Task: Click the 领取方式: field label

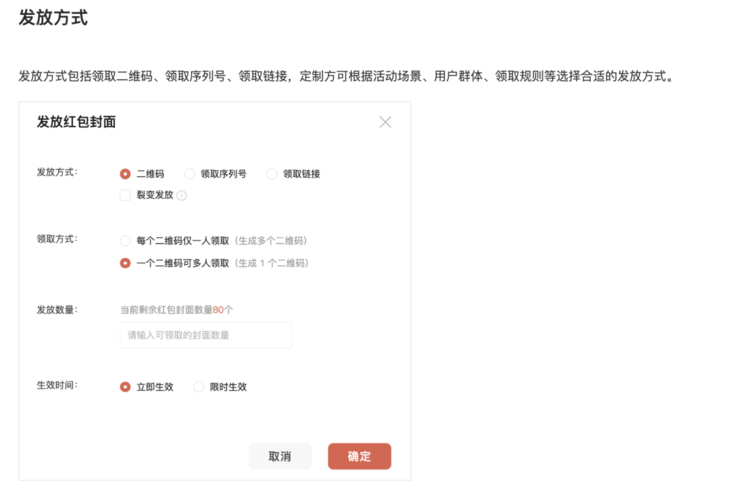Action: pyautogui.click(x=57, y=239)
